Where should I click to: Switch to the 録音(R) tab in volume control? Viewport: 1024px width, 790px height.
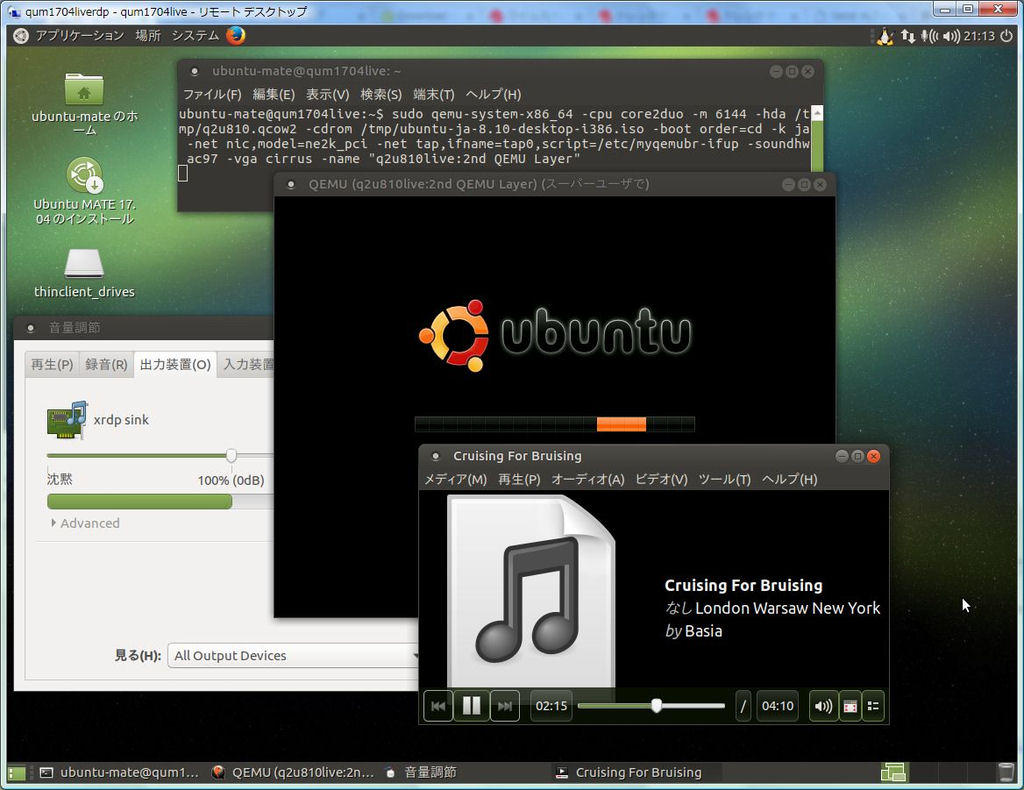pyautogui.click(x=106, y=364)
